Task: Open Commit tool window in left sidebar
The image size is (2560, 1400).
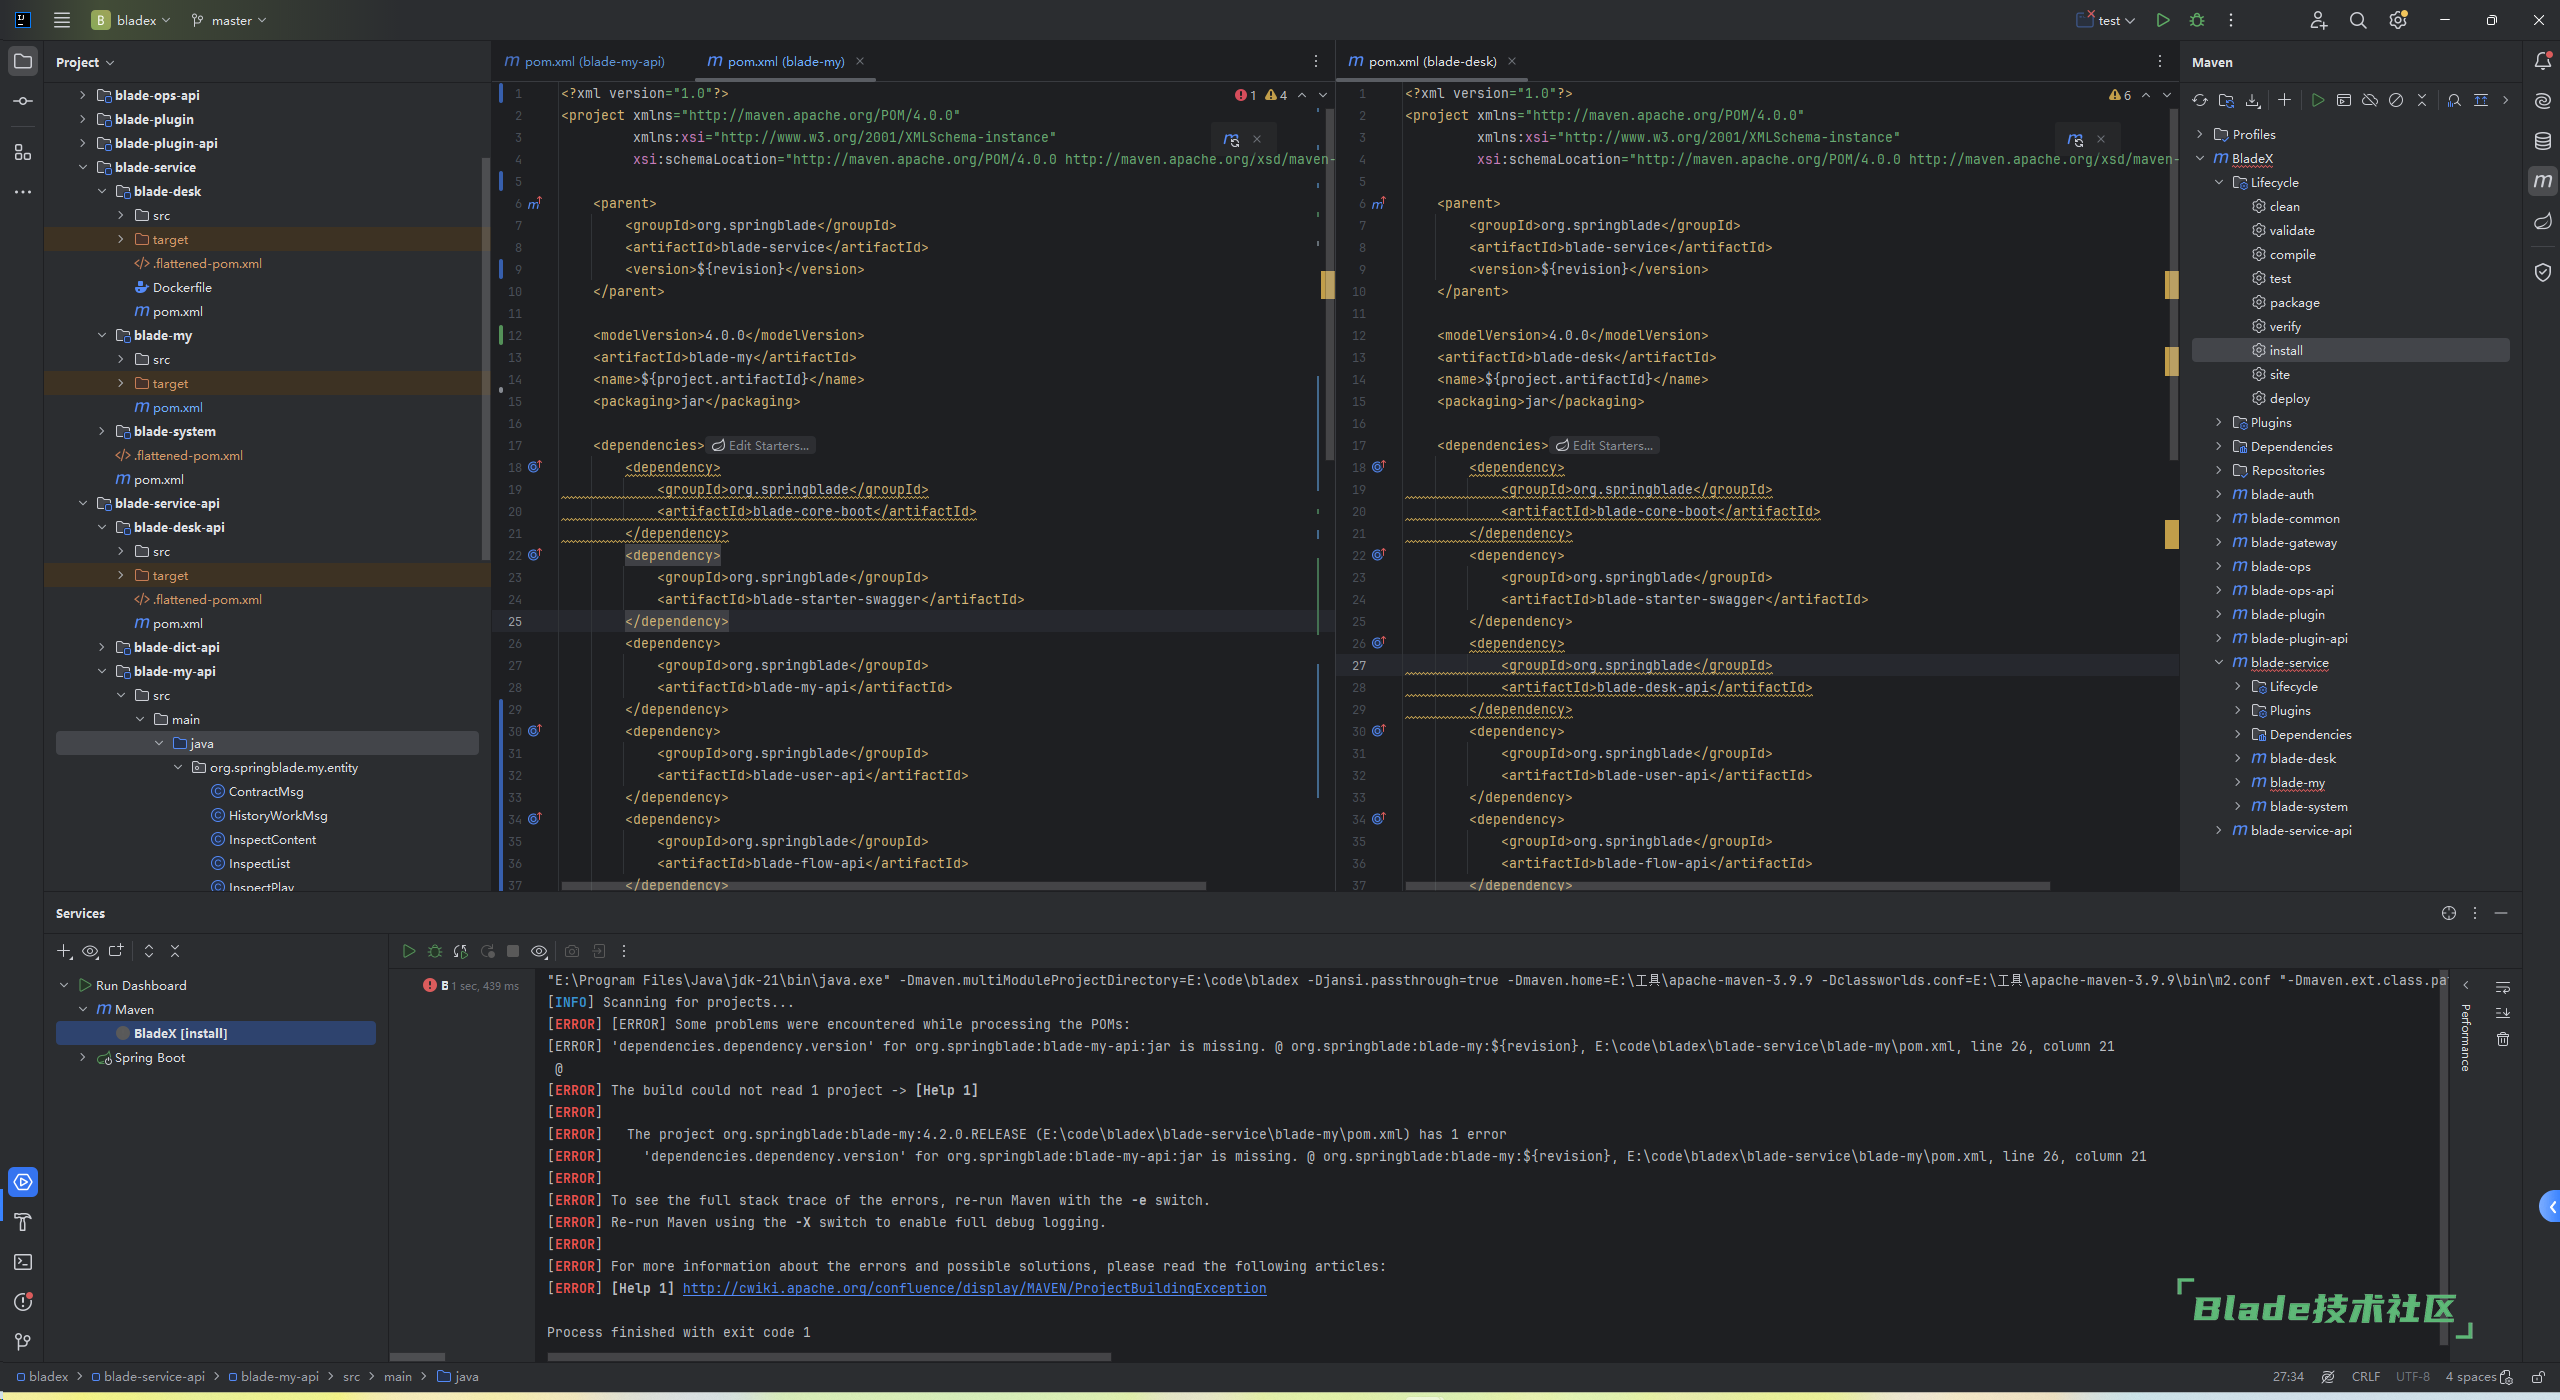Action: 23,101
